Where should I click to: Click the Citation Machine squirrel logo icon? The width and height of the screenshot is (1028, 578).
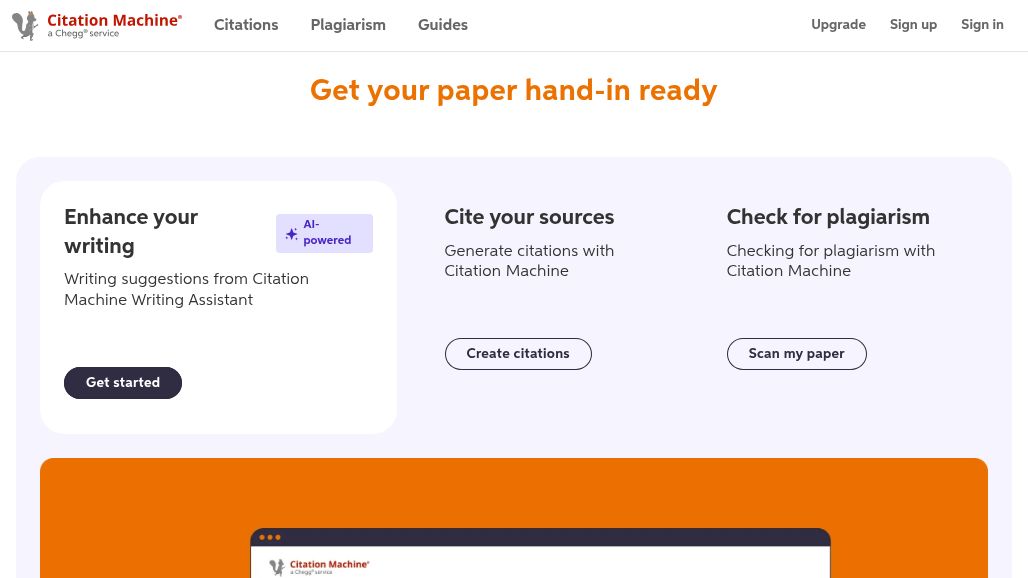(x=25, y=25)
